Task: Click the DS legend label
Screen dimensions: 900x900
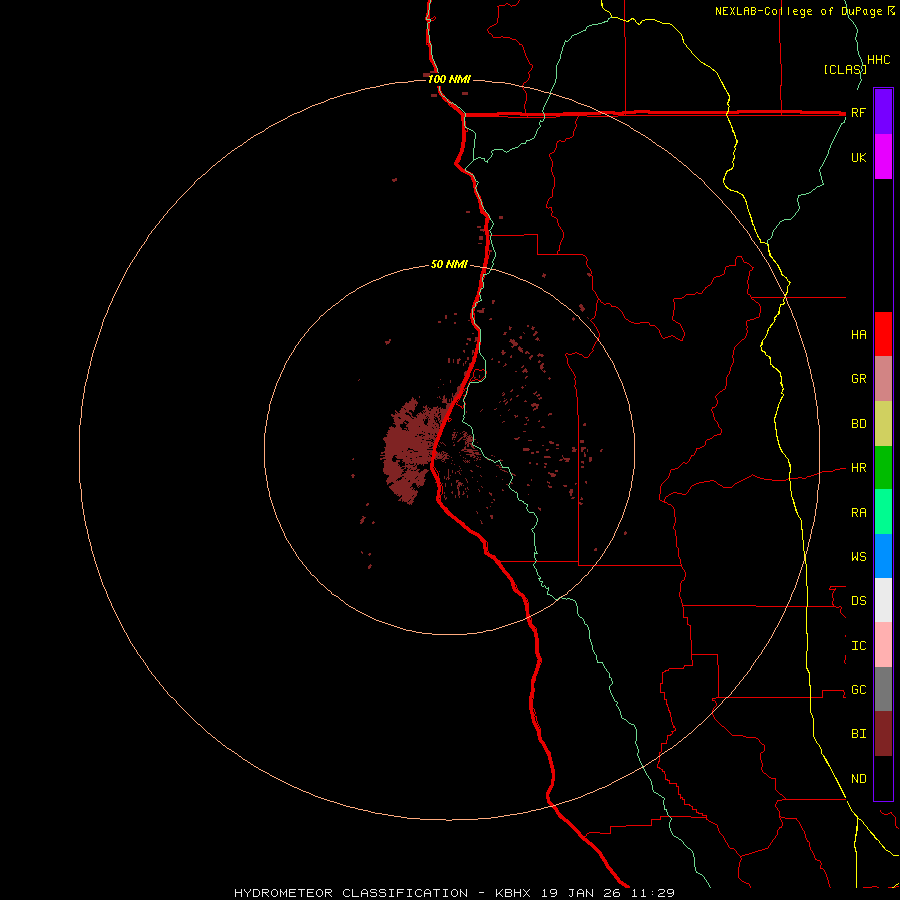Action: pyautogui.click(x=858, y=600)
